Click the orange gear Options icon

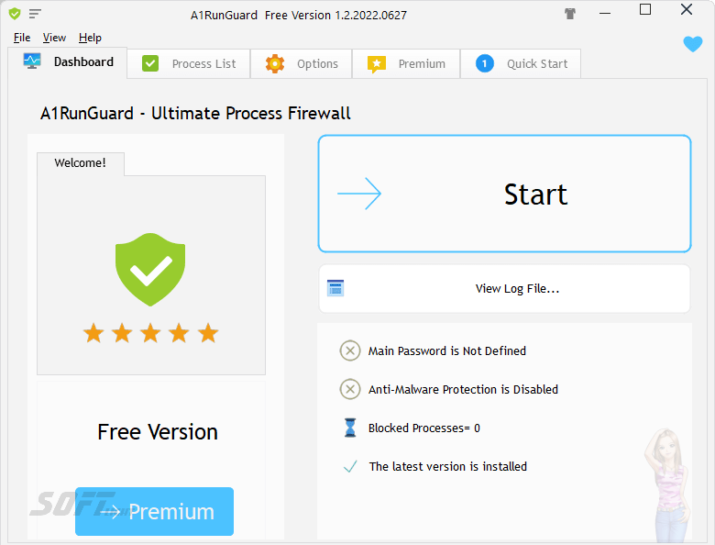pos(275,63)
